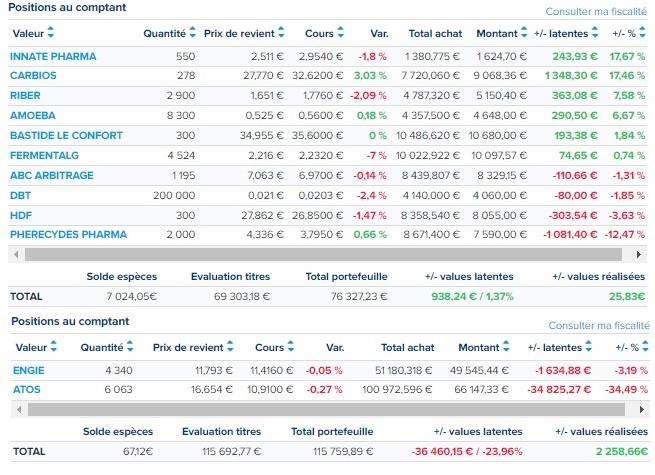The height and width of the screenshot is (475, 655).
Task: Open INNATE PHARMA position
Action: [x=53, y=56]
